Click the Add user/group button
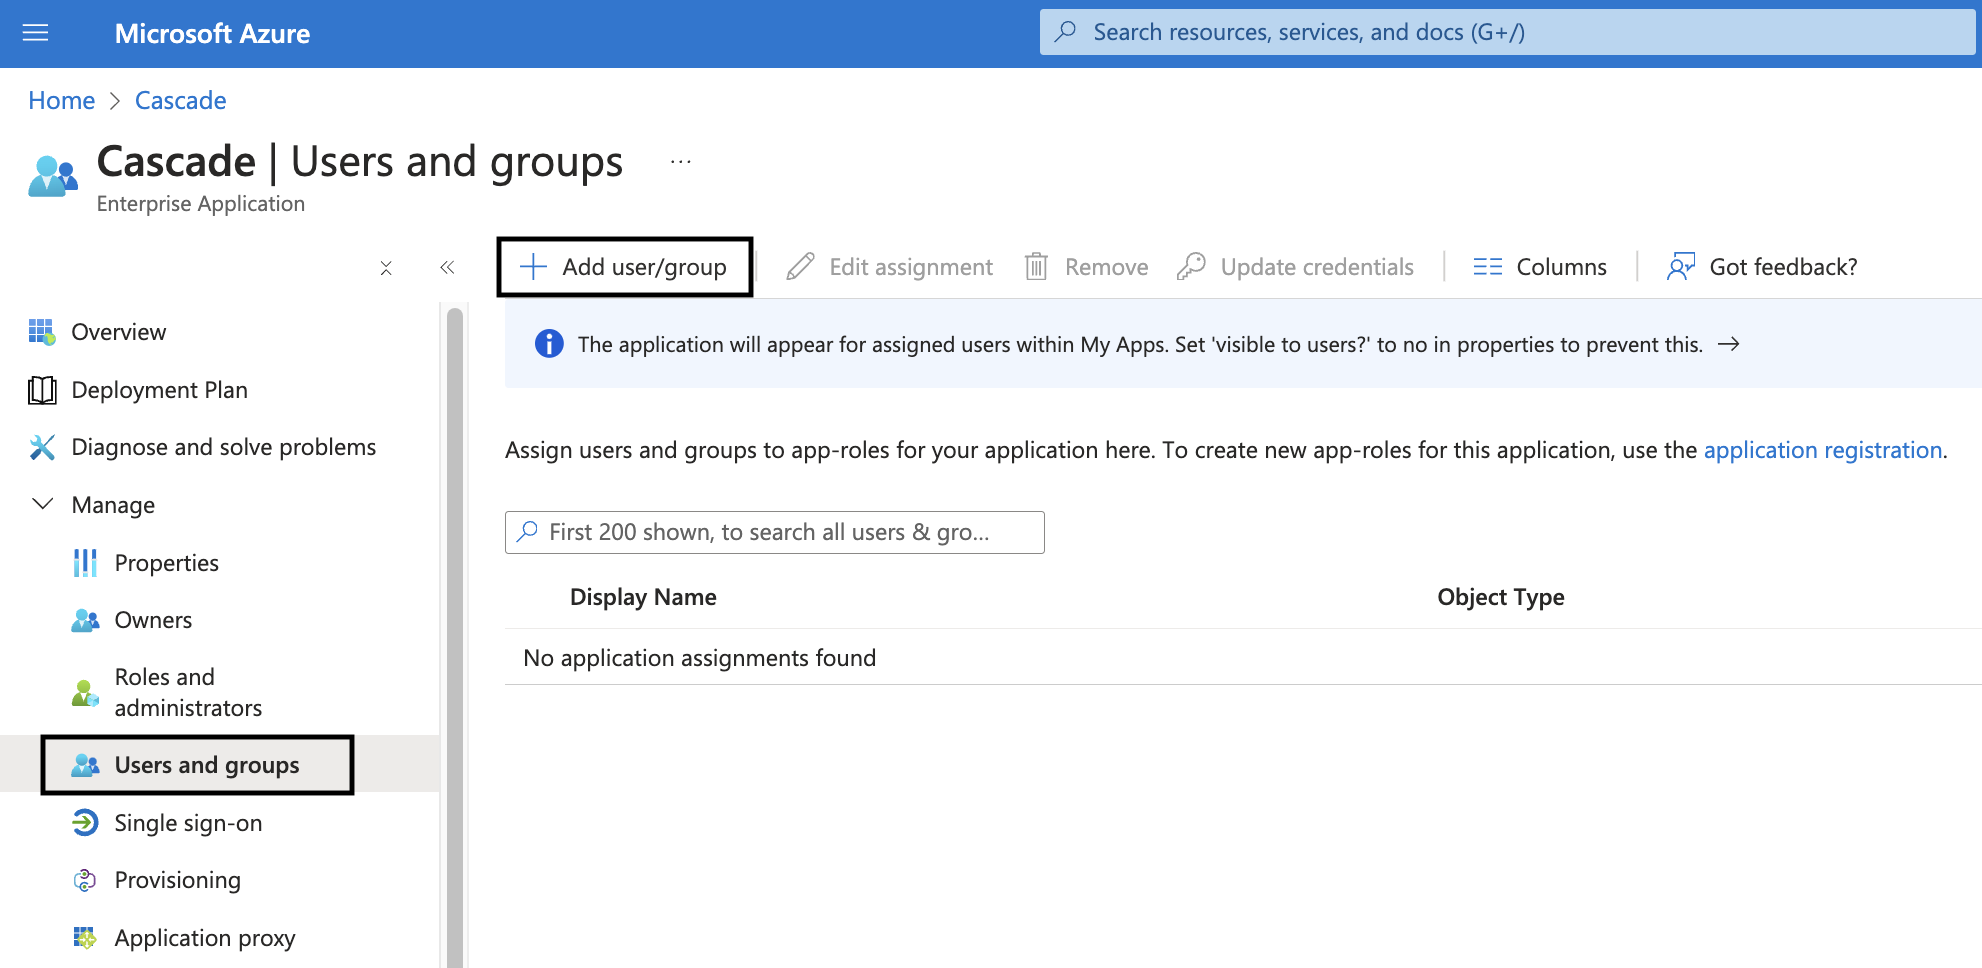Image resolution: width=1982 pixels, height=968 pixels. pos(624,266)
